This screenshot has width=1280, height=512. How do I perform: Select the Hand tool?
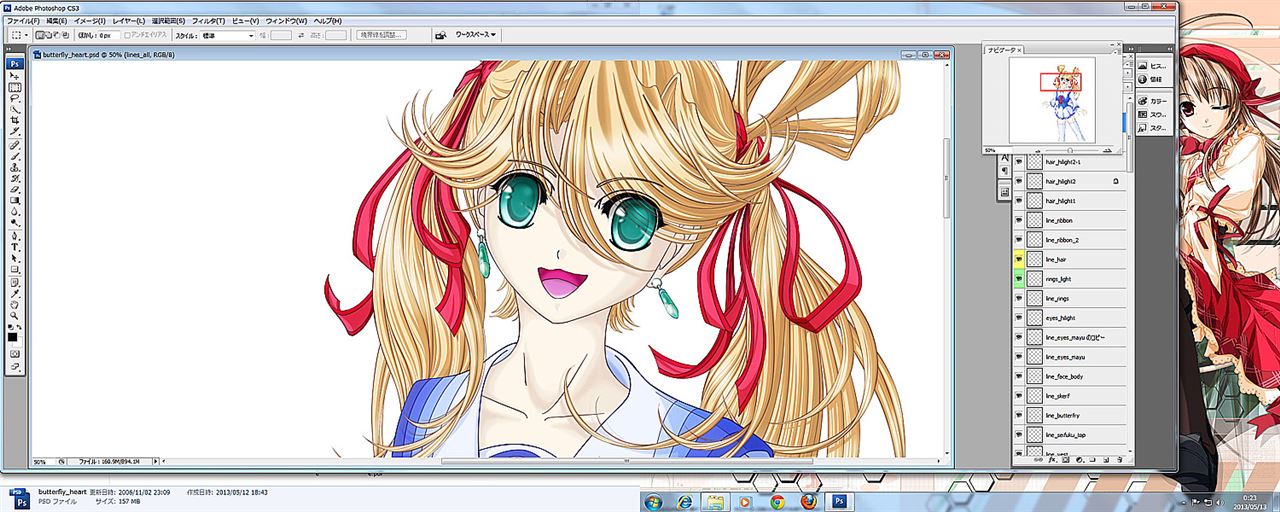[x=15, y=305]
